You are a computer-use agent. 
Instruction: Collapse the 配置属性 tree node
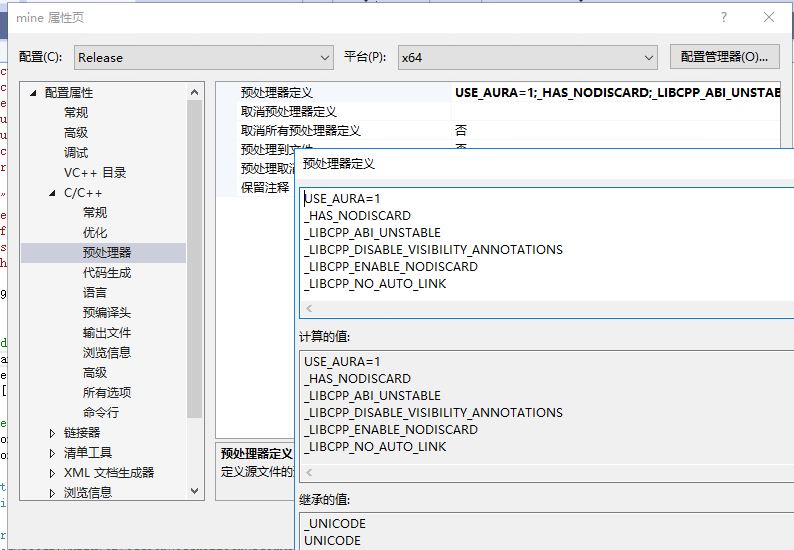tap(33, 93)
